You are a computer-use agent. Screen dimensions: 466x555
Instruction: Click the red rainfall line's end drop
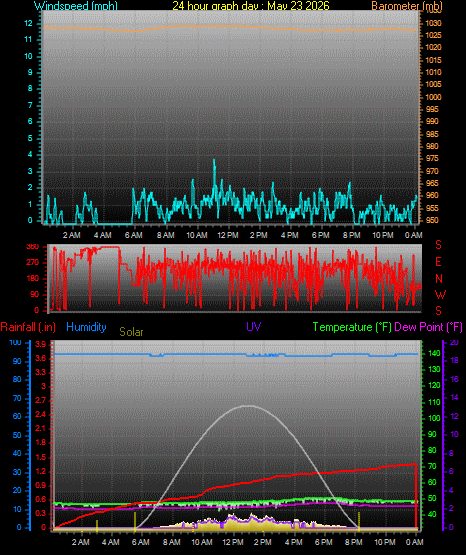pyautogui.click(x=415, y=496)
